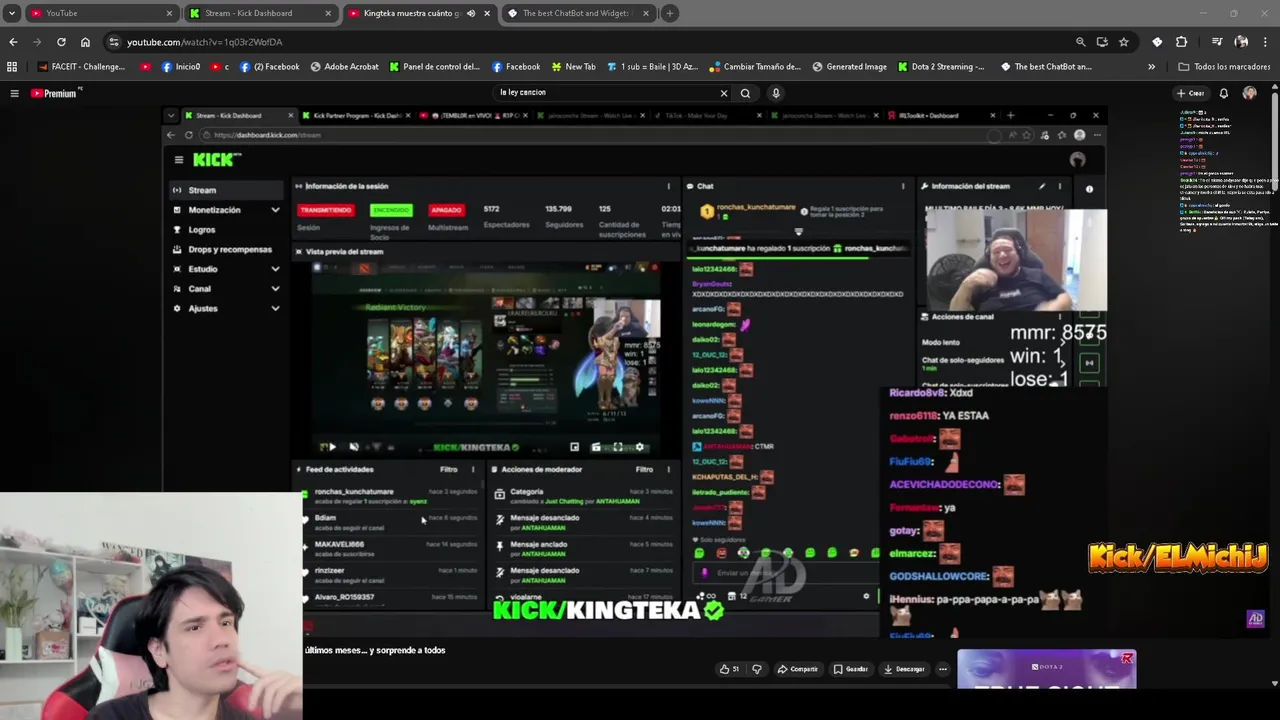This screenshot has height=720, width=1280.
Task: Open the Chrome home page
Action: point(85,42)
